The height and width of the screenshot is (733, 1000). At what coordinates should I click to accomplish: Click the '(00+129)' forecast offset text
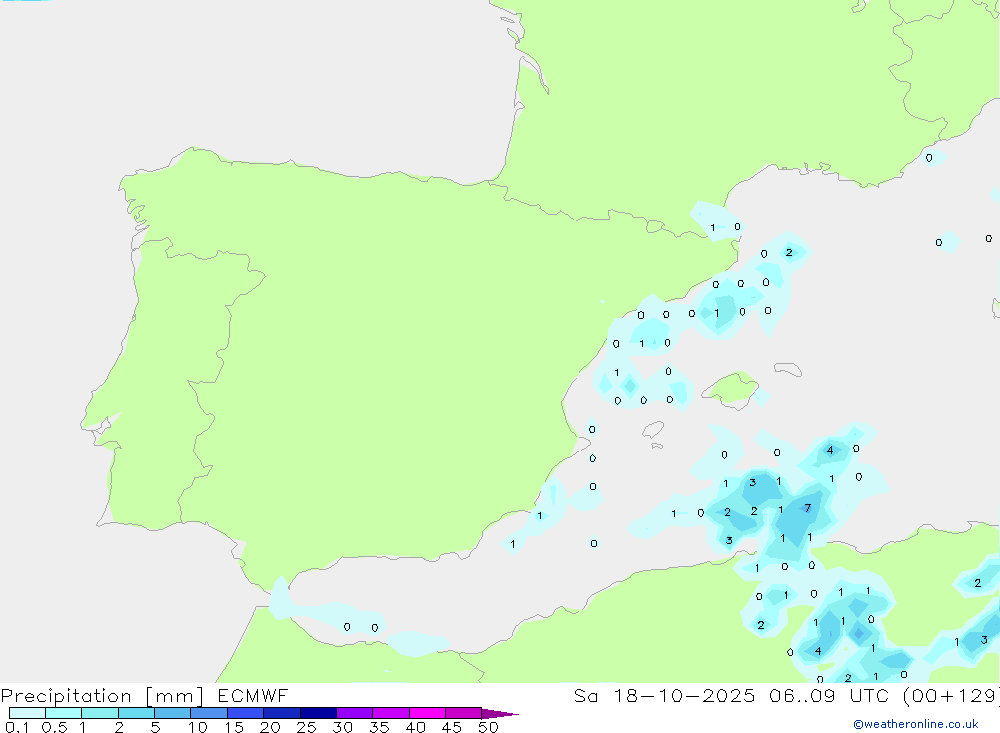[951, 695]
